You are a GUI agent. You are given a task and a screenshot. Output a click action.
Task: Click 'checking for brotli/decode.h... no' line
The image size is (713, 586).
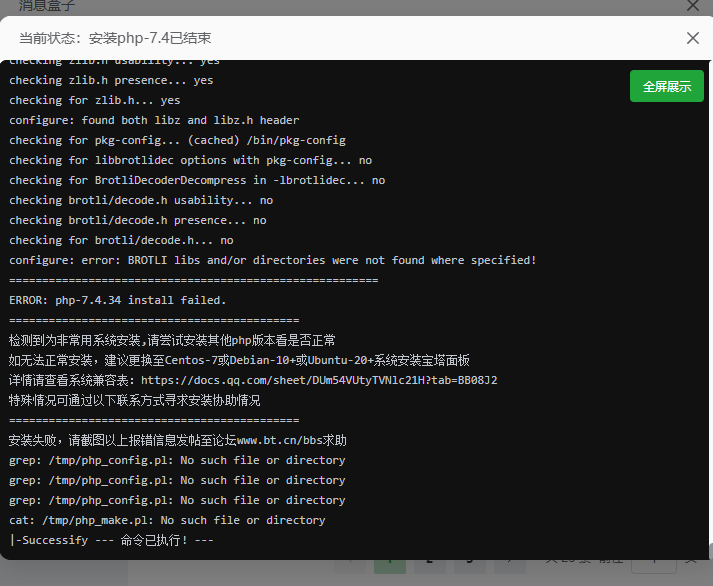pyautogui.click(x=121, y=240)
